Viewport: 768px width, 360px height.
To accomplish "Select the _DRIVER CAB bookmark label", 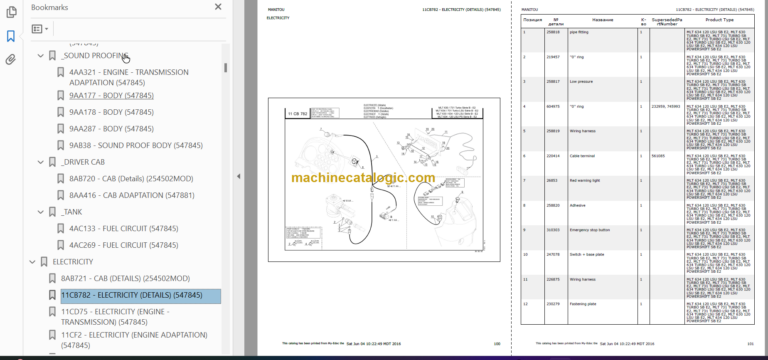I will [83, 162].
